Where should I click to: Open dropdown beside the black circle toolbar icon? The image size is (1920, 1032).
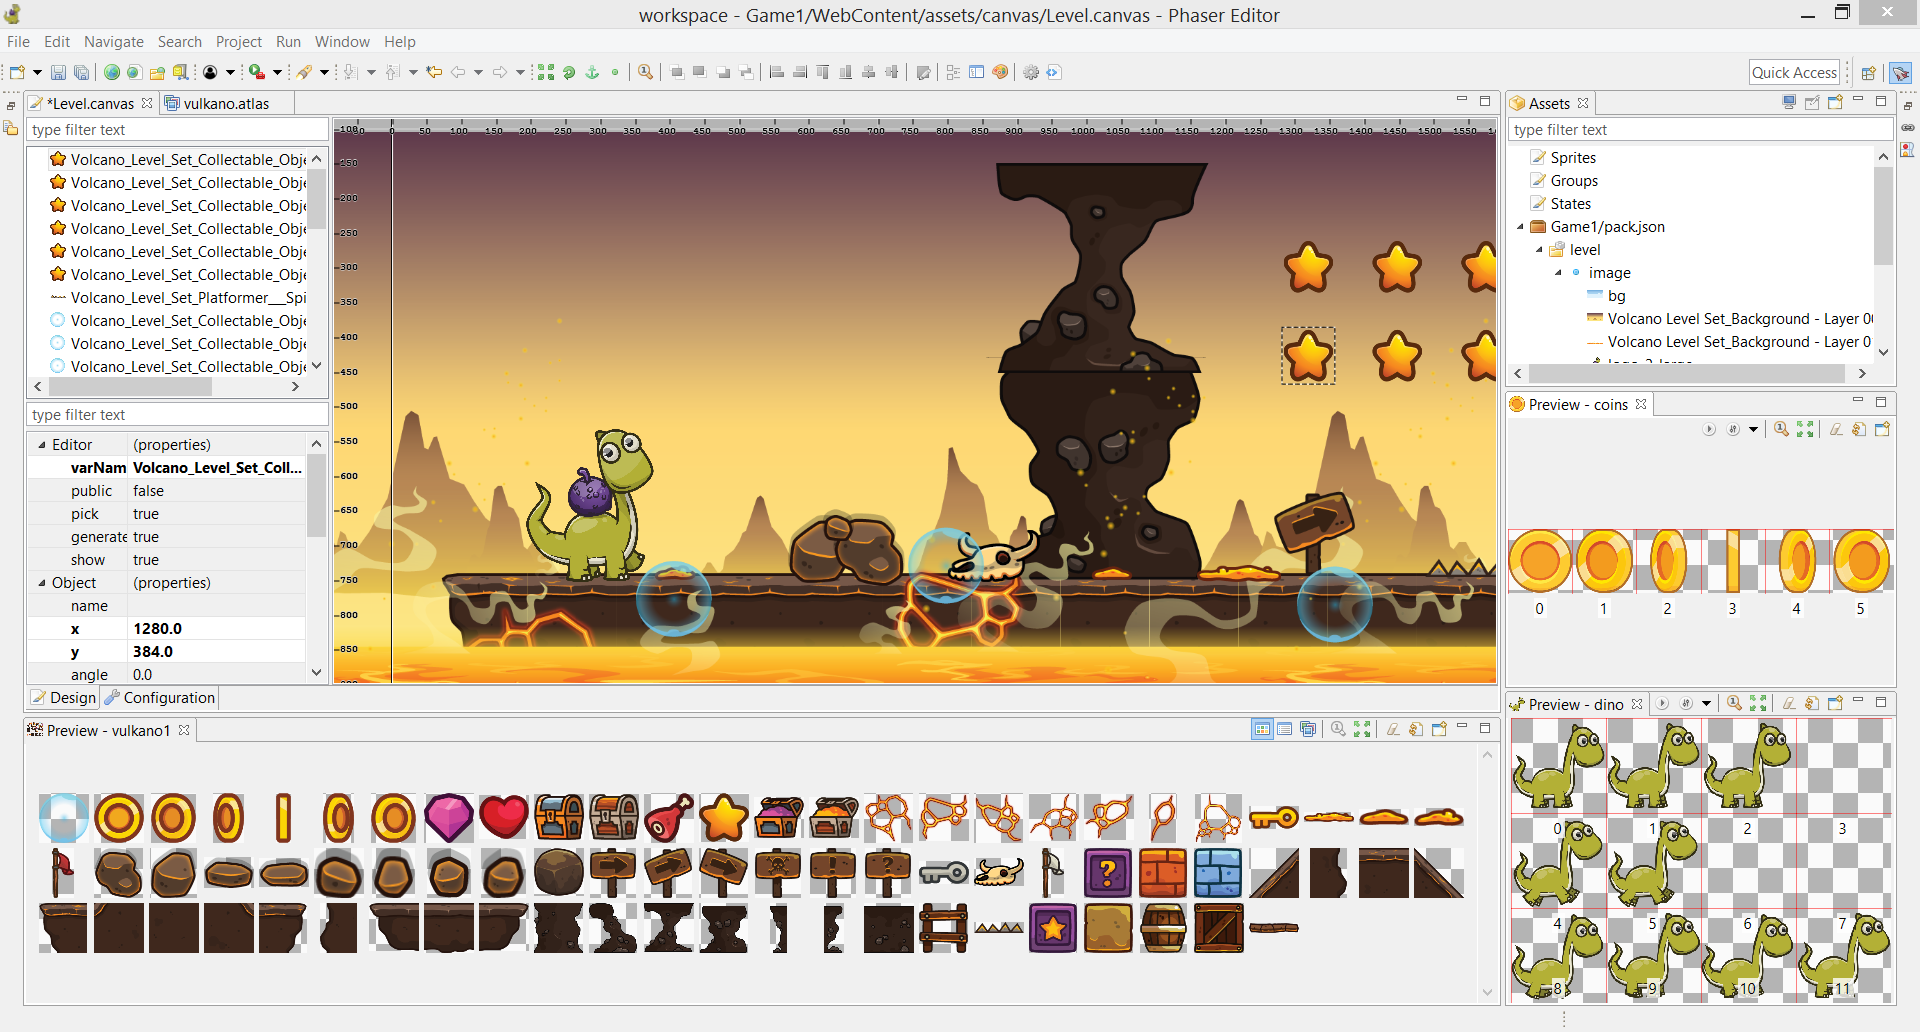230,72
